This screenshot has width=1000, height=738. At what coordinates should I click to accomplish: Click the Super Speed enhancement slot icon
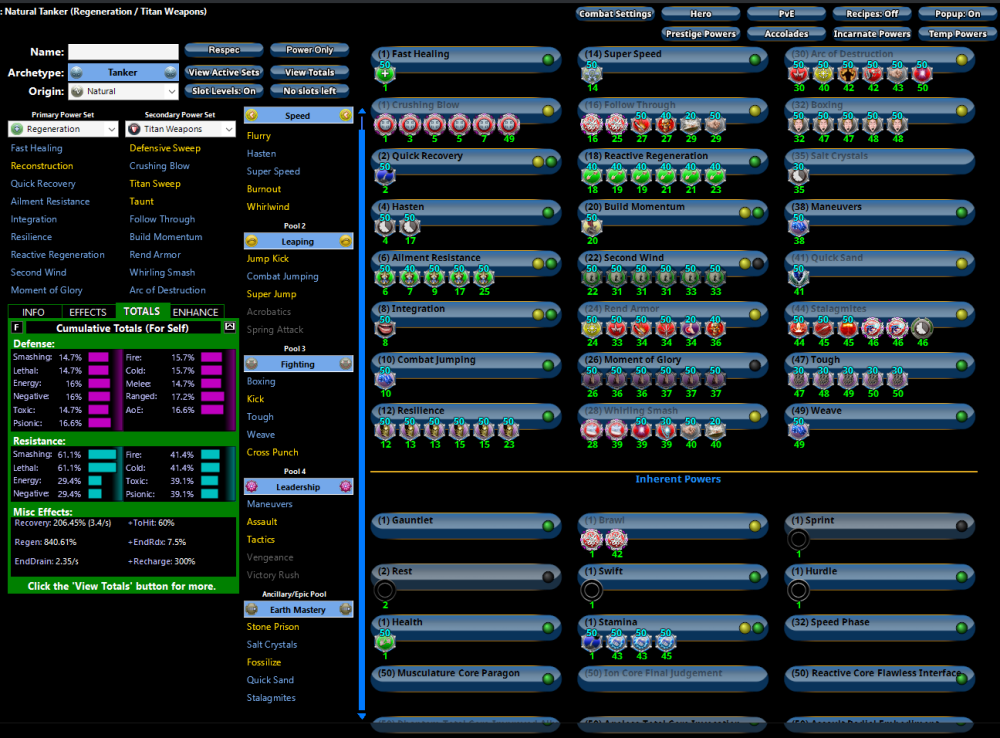(x=592, y=74)
